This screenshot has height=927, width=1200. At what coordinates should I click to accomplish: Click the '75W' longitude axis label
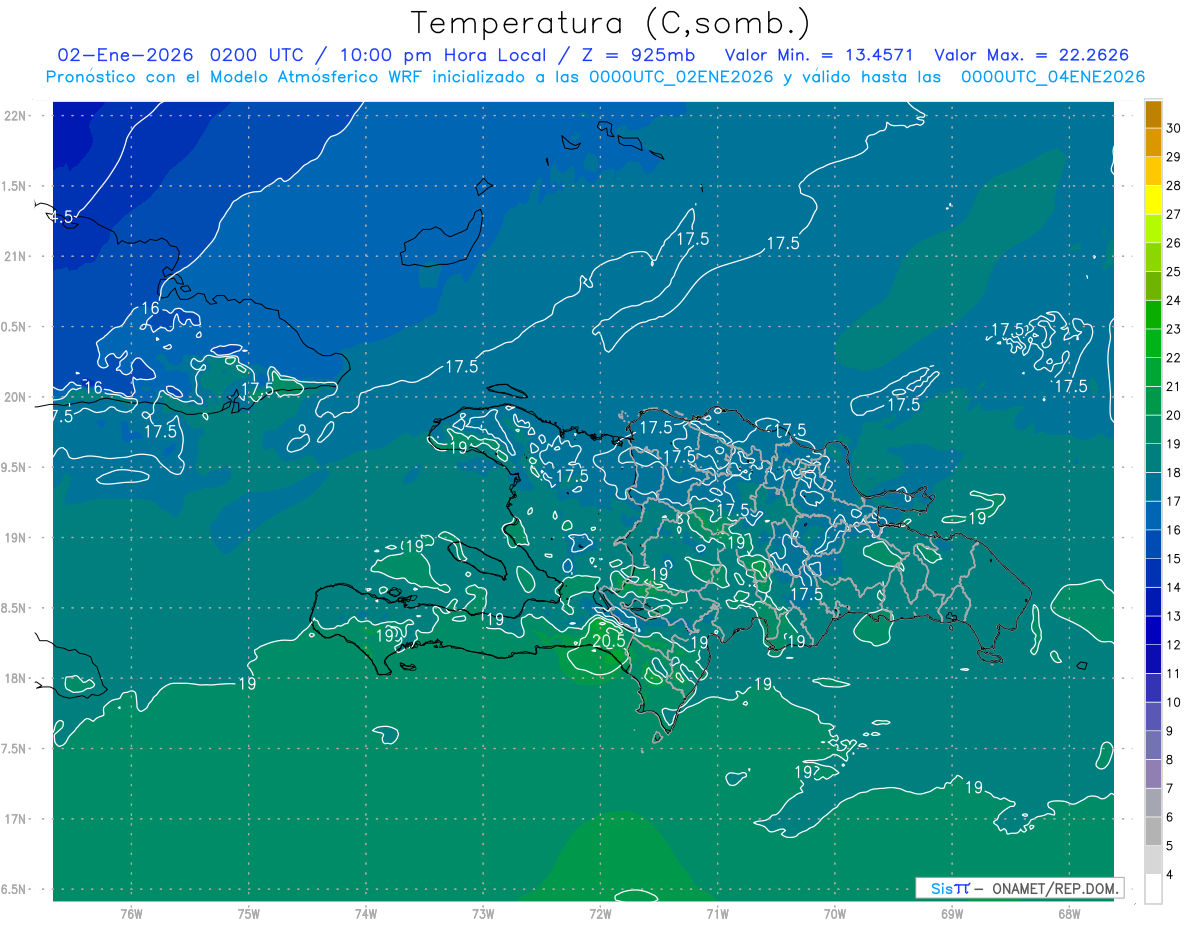[x=248, y=913]
